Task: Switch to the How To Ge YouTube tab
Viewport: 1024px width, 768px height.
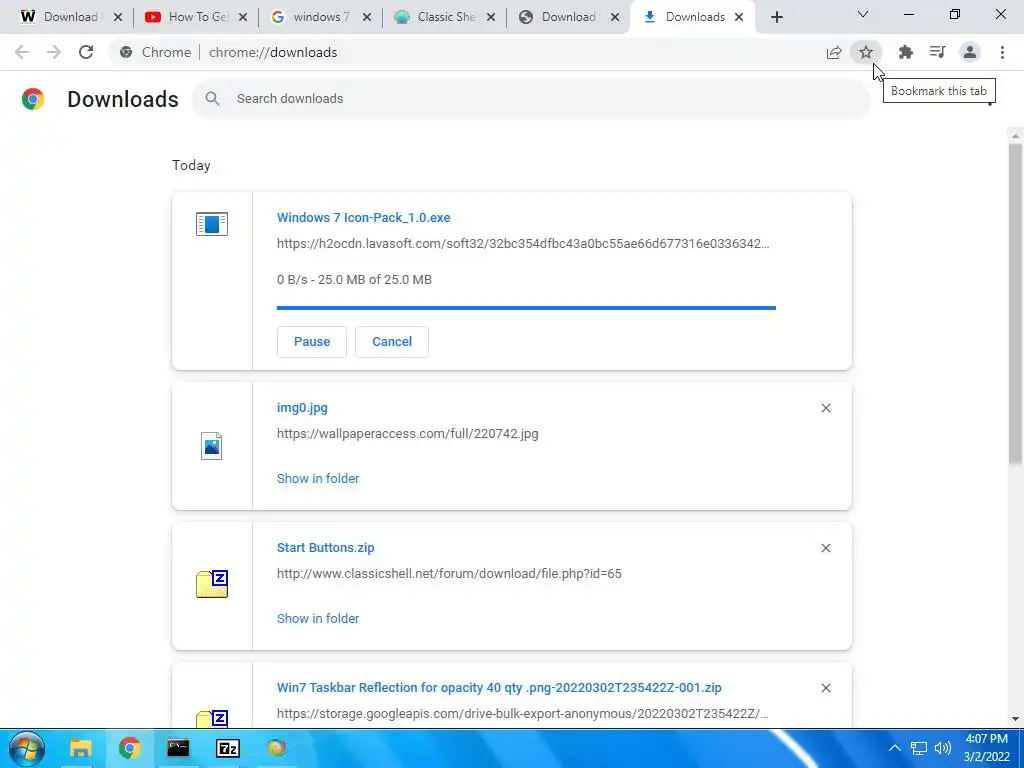Action: tap(196, 17)
